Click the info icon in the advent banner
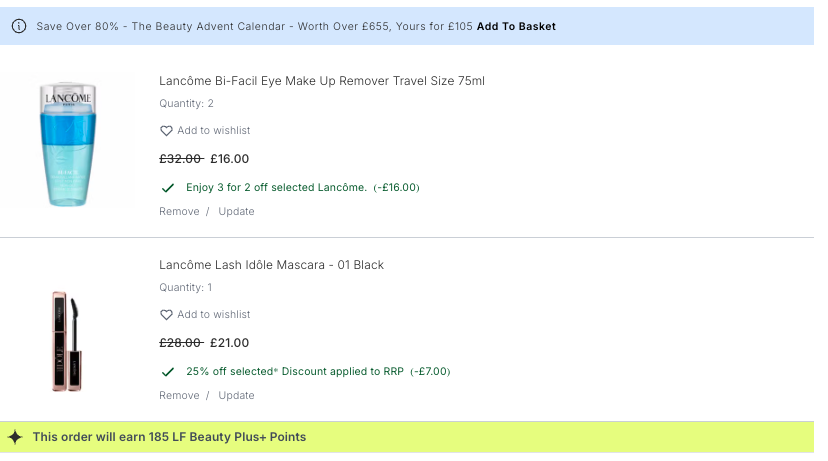 click(x=19, y=26)
